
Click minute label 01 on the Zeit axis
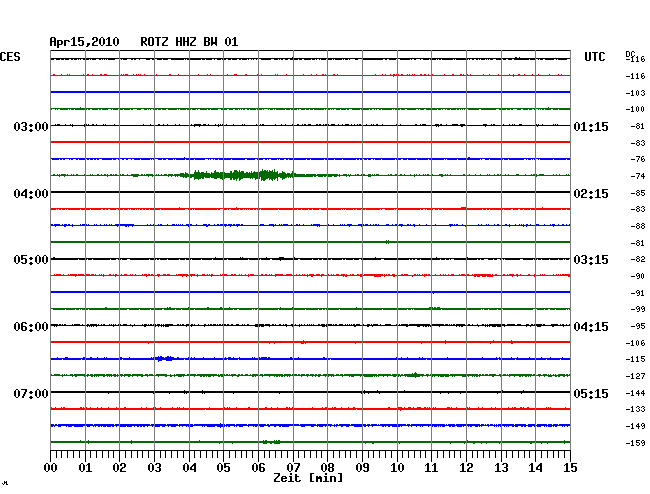(x=85, y=468)
